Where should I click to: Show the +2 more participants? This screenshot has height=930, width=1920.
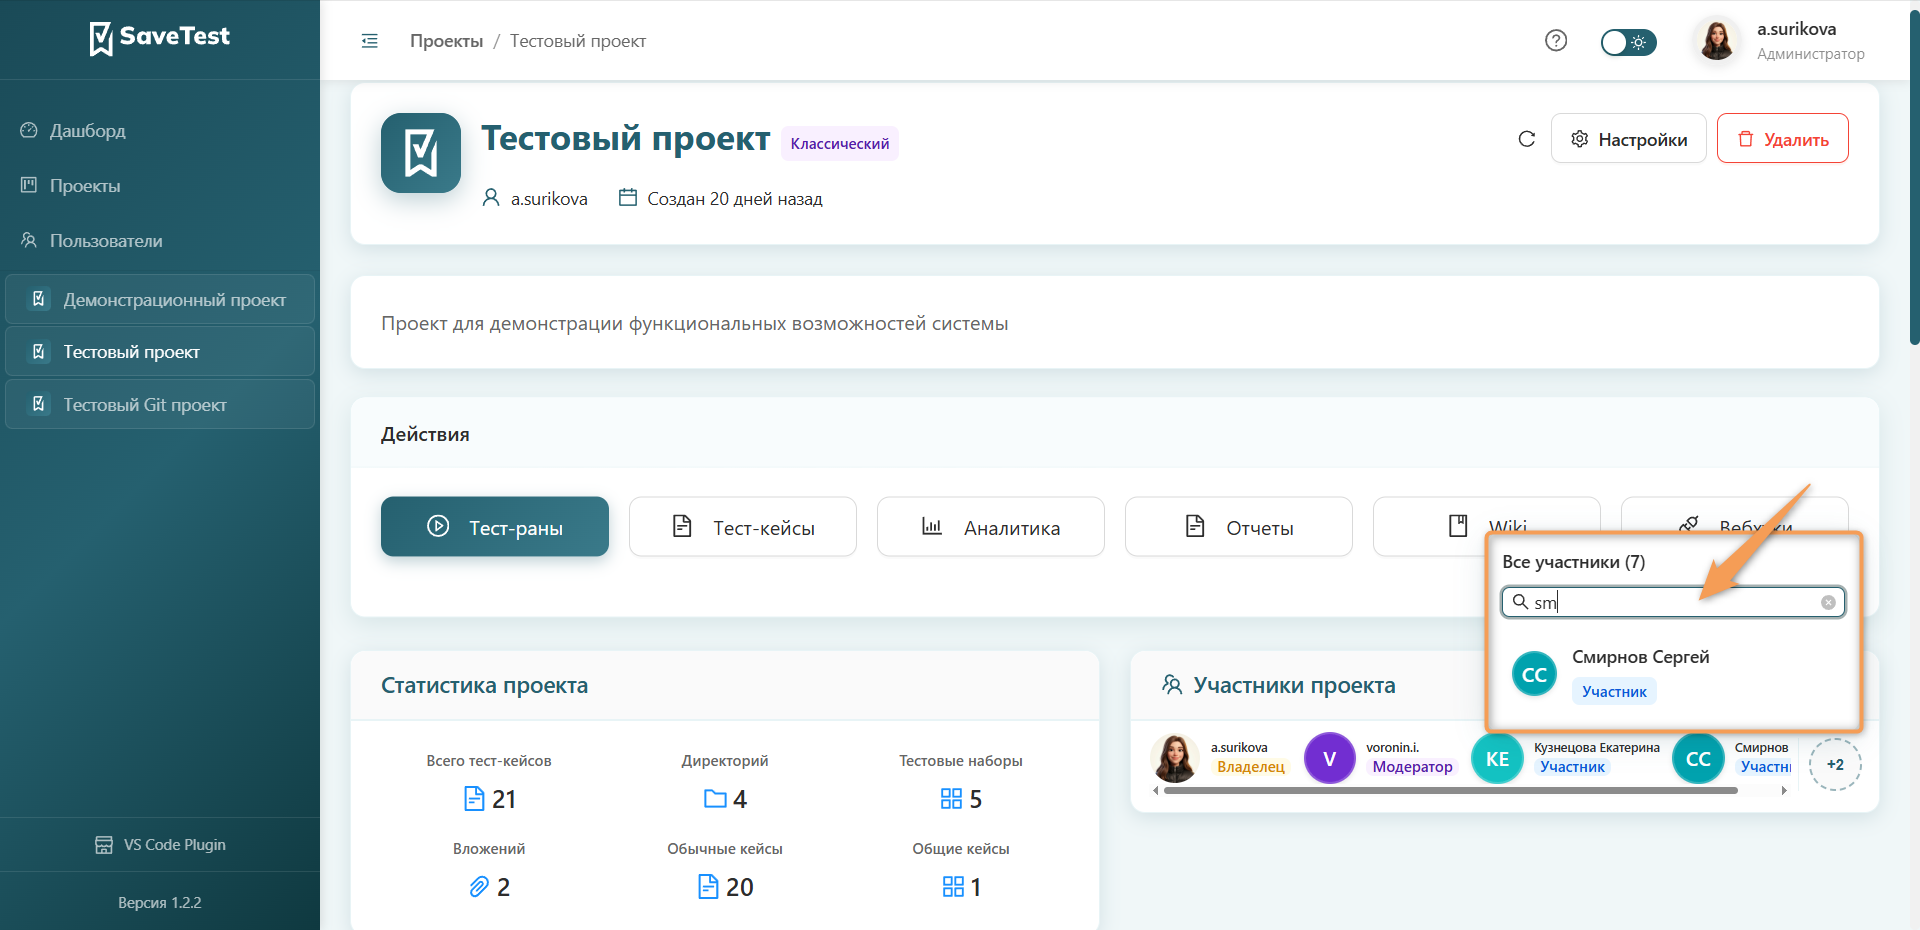[1835, 765]
